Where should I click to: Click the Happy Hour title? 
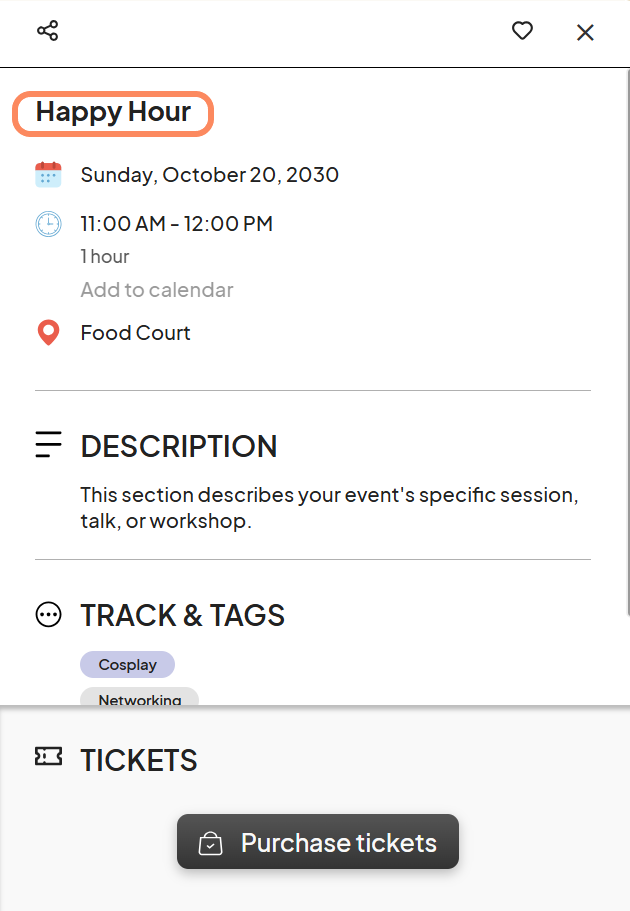113,113
